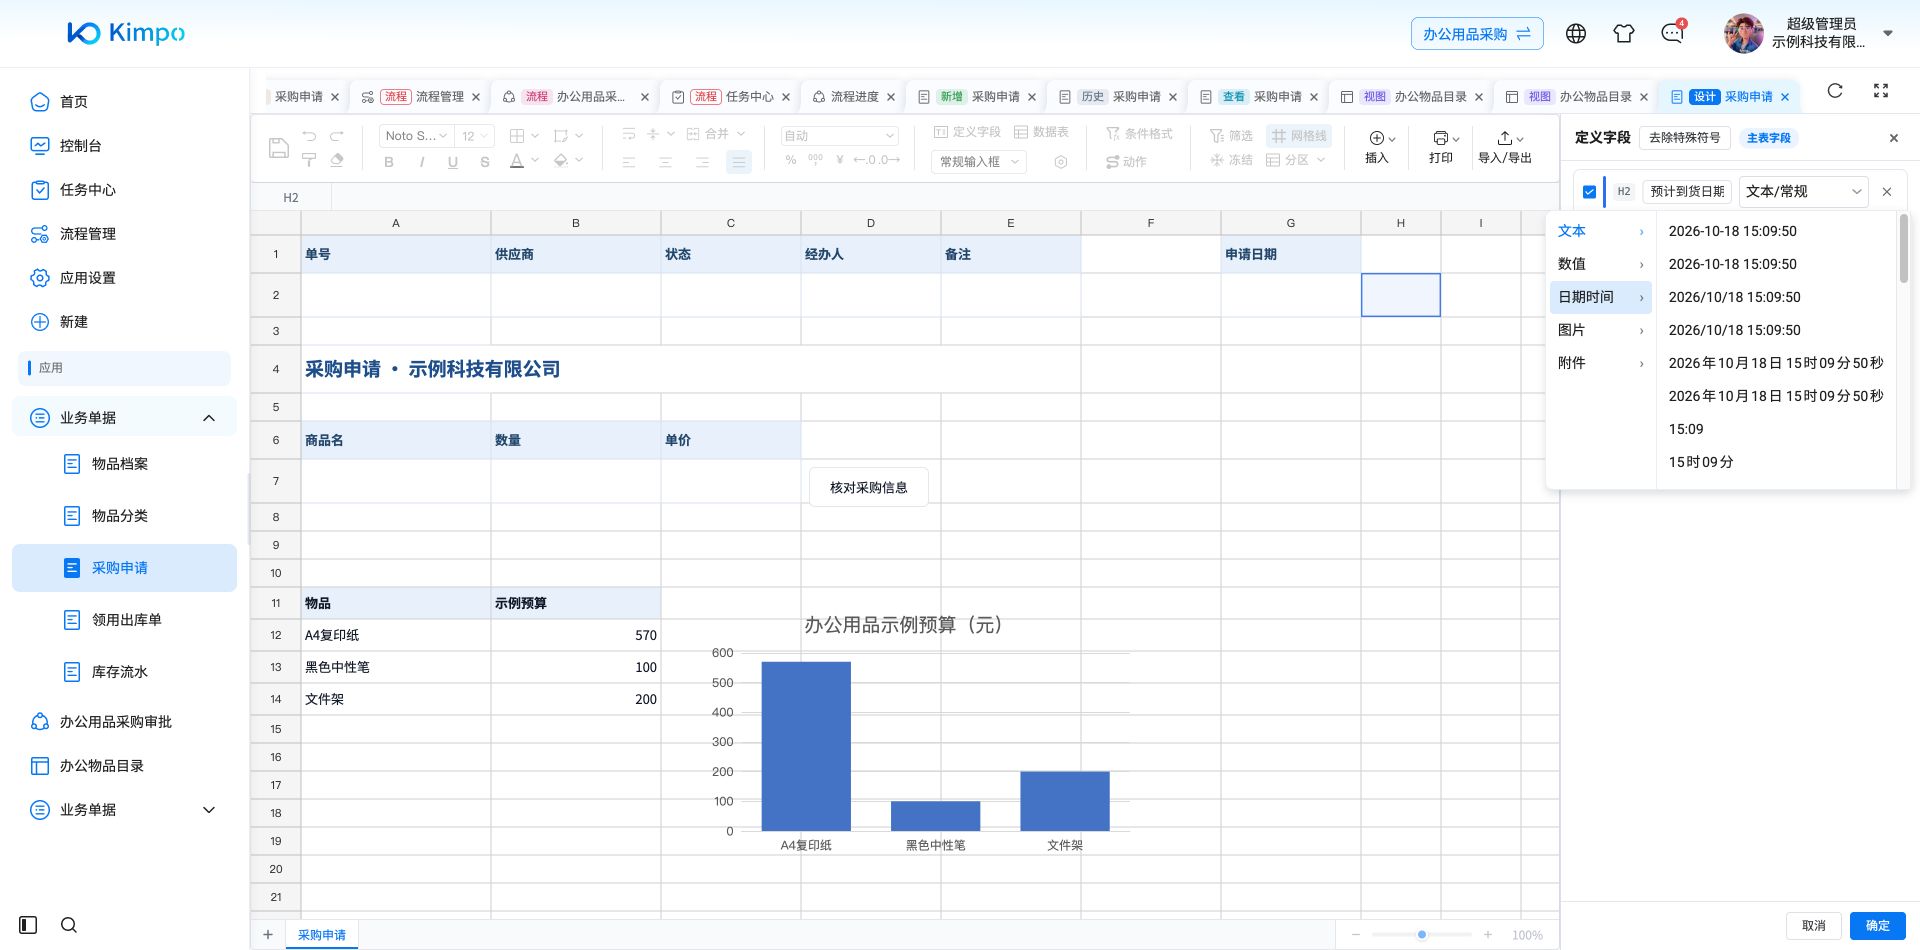Click the add sheet plus icon

point(268,935)
